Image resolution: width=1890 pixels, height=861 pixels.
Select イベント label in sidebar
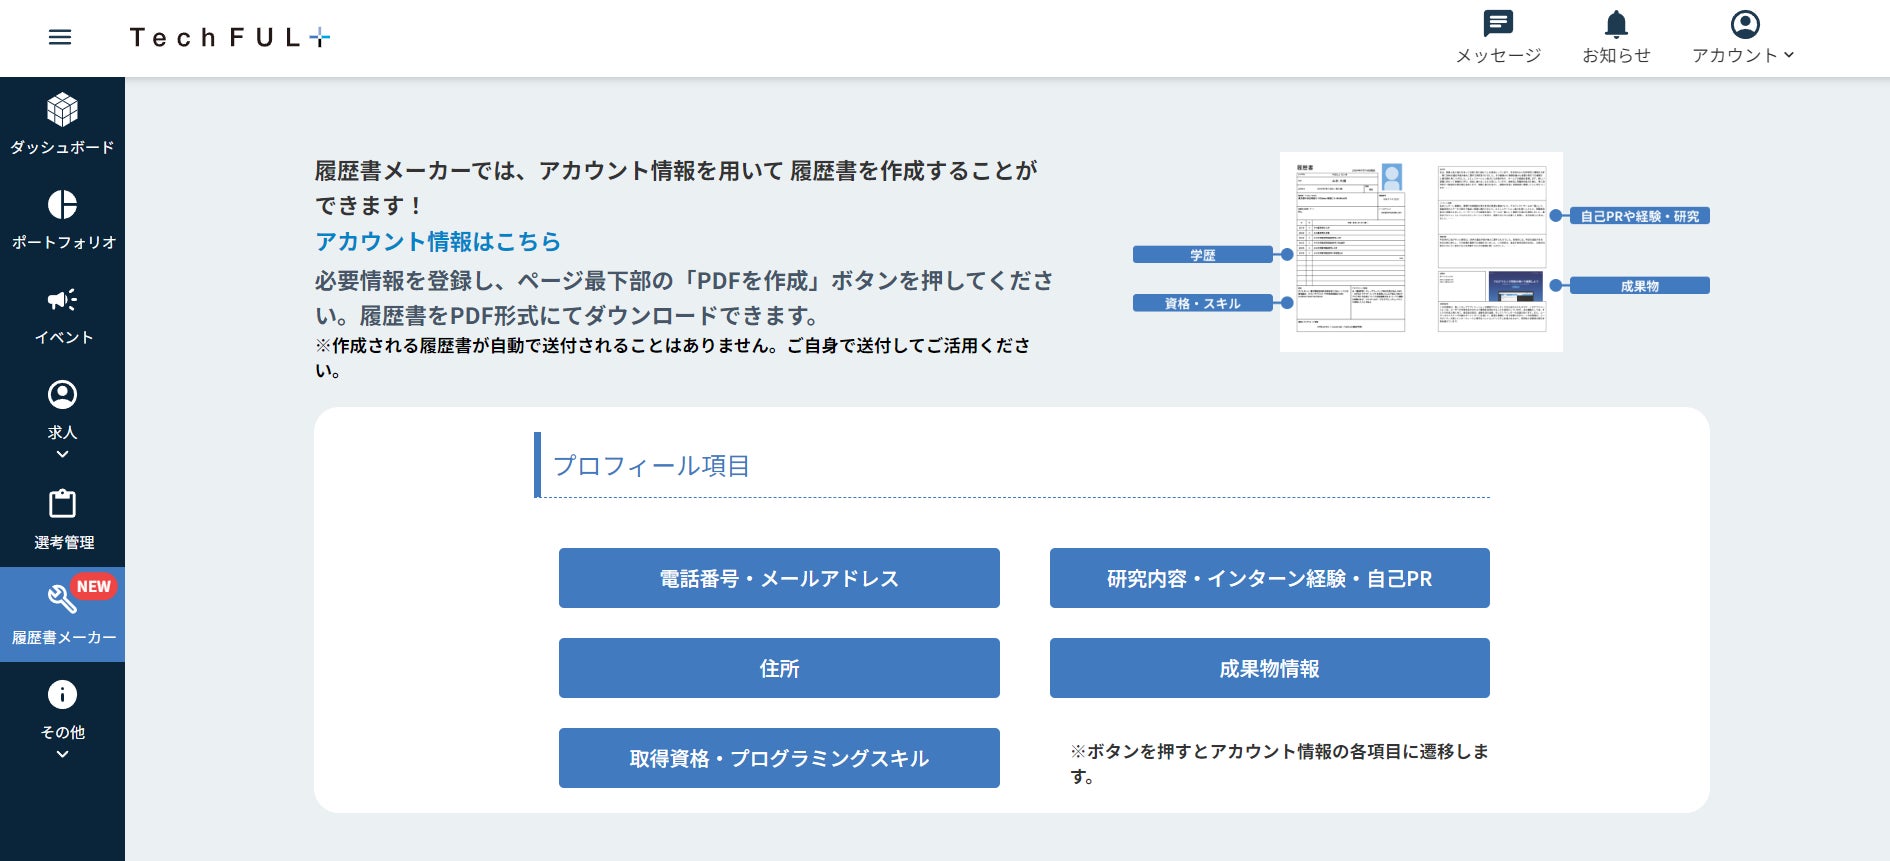(x=63, y=337)
